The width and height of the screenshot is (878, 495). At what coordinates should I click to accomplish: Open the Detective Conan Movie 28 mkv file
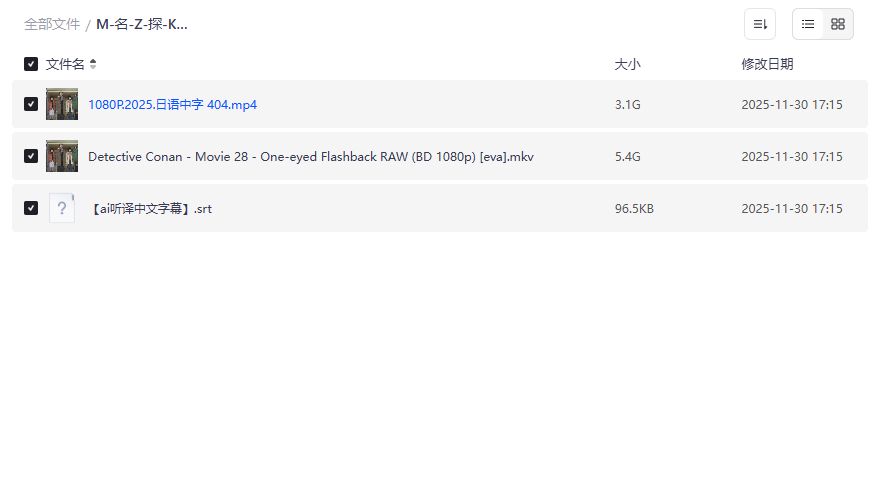coord(310,156)
